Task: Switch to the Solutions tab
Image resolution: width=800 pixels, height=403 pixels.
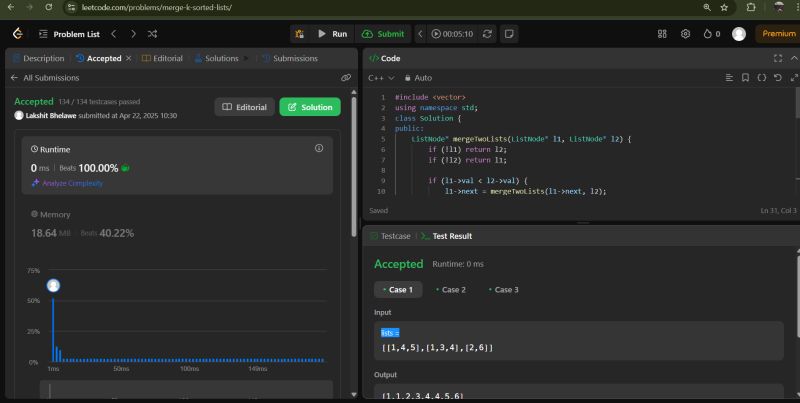Action: pos(216,58)
